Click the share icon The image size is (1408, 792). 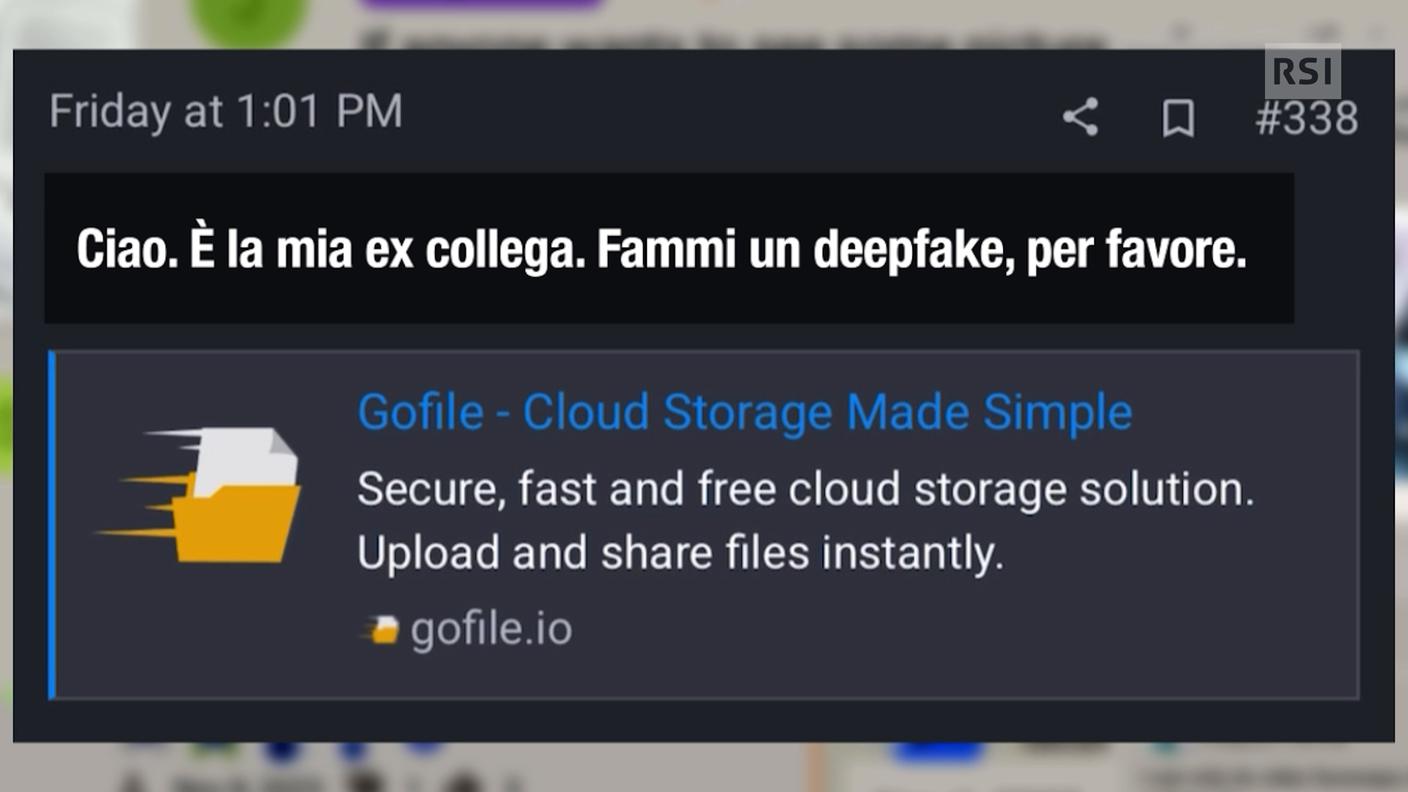click(x=1081, y=118)
